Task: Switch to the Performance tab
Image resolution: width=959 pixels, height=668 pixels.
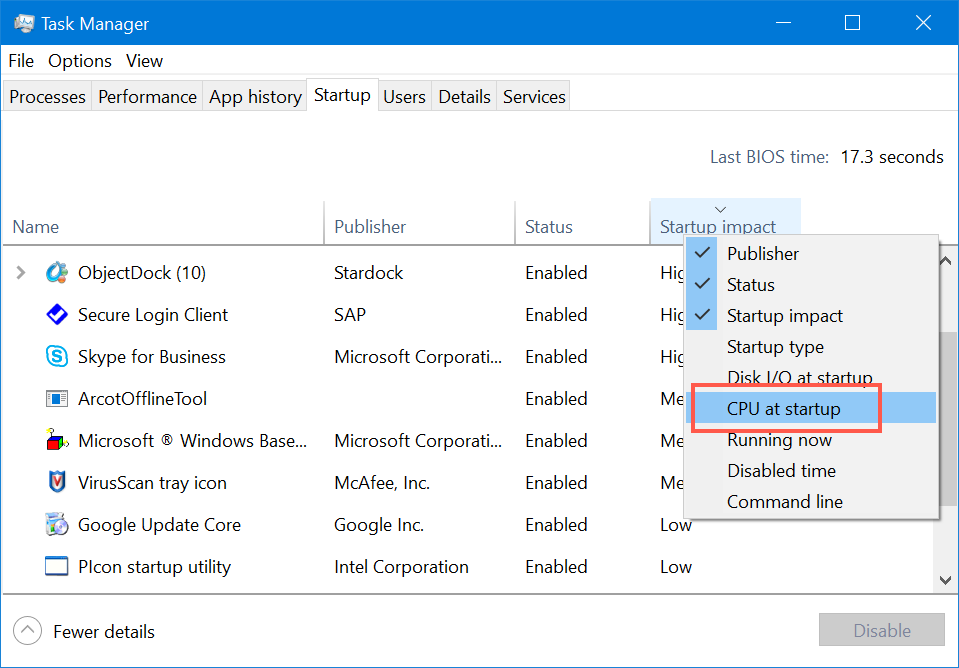Action: point(147,97)
